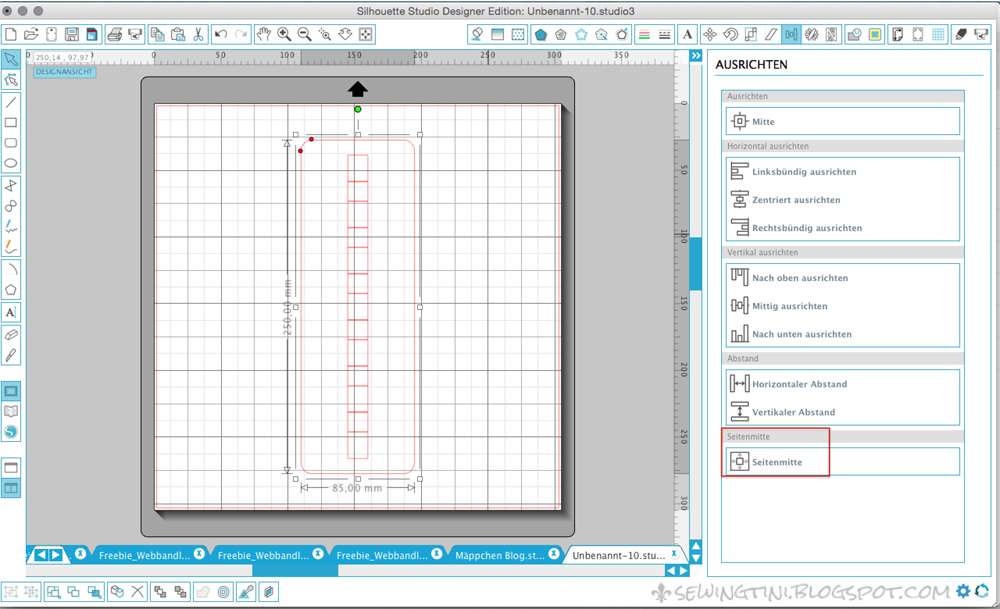Click Horizontaler Abstand

click(842, 384)
